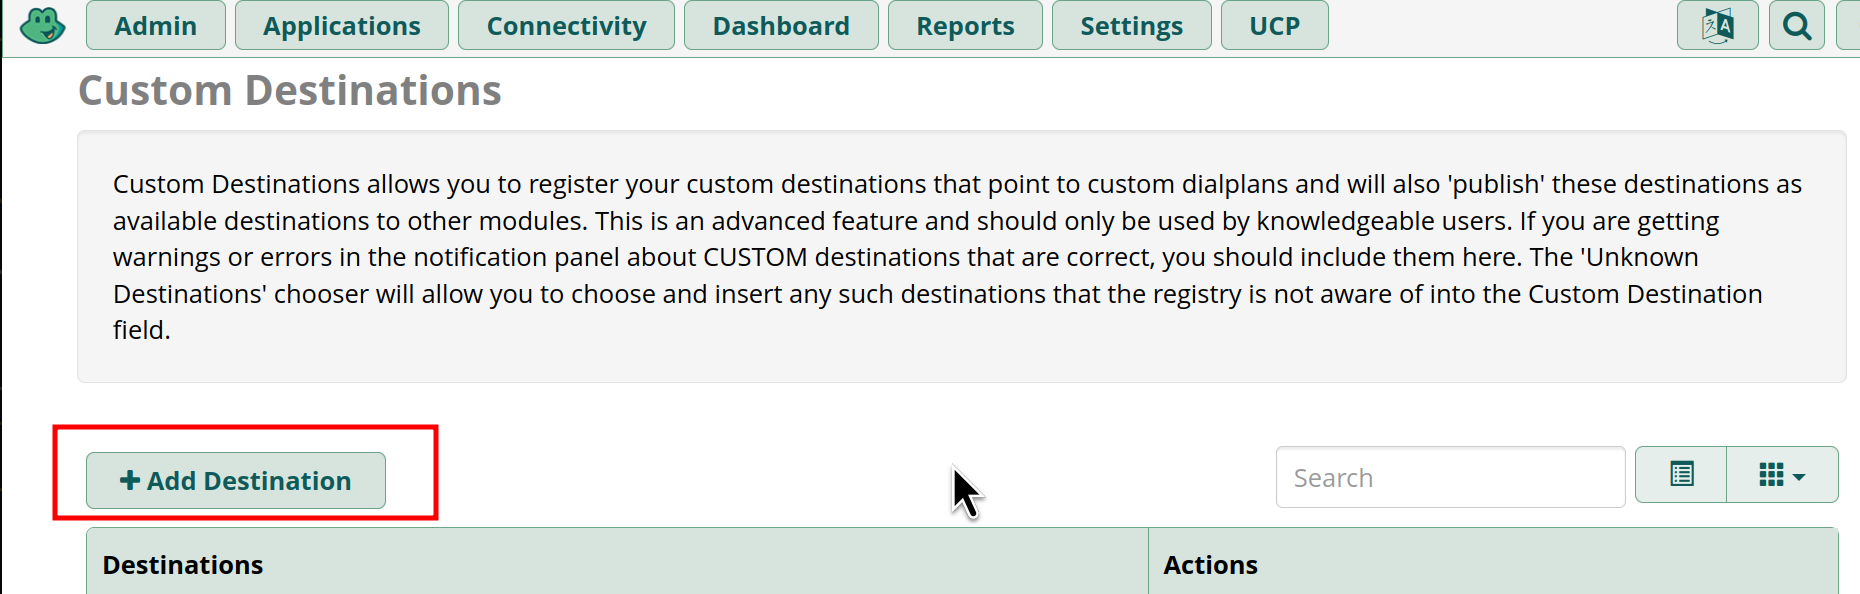Click the Custom Destinations description panel

tap(962, 256)
